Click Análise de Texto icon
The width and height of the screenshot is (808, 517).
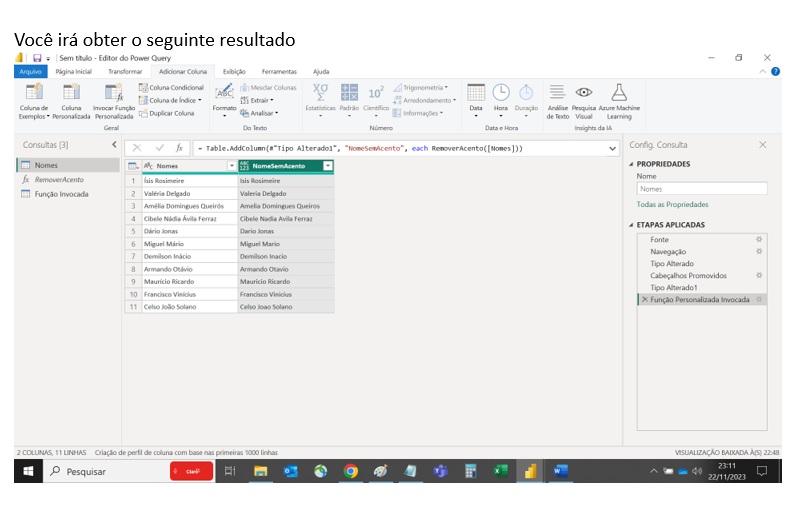coord(557,93)
